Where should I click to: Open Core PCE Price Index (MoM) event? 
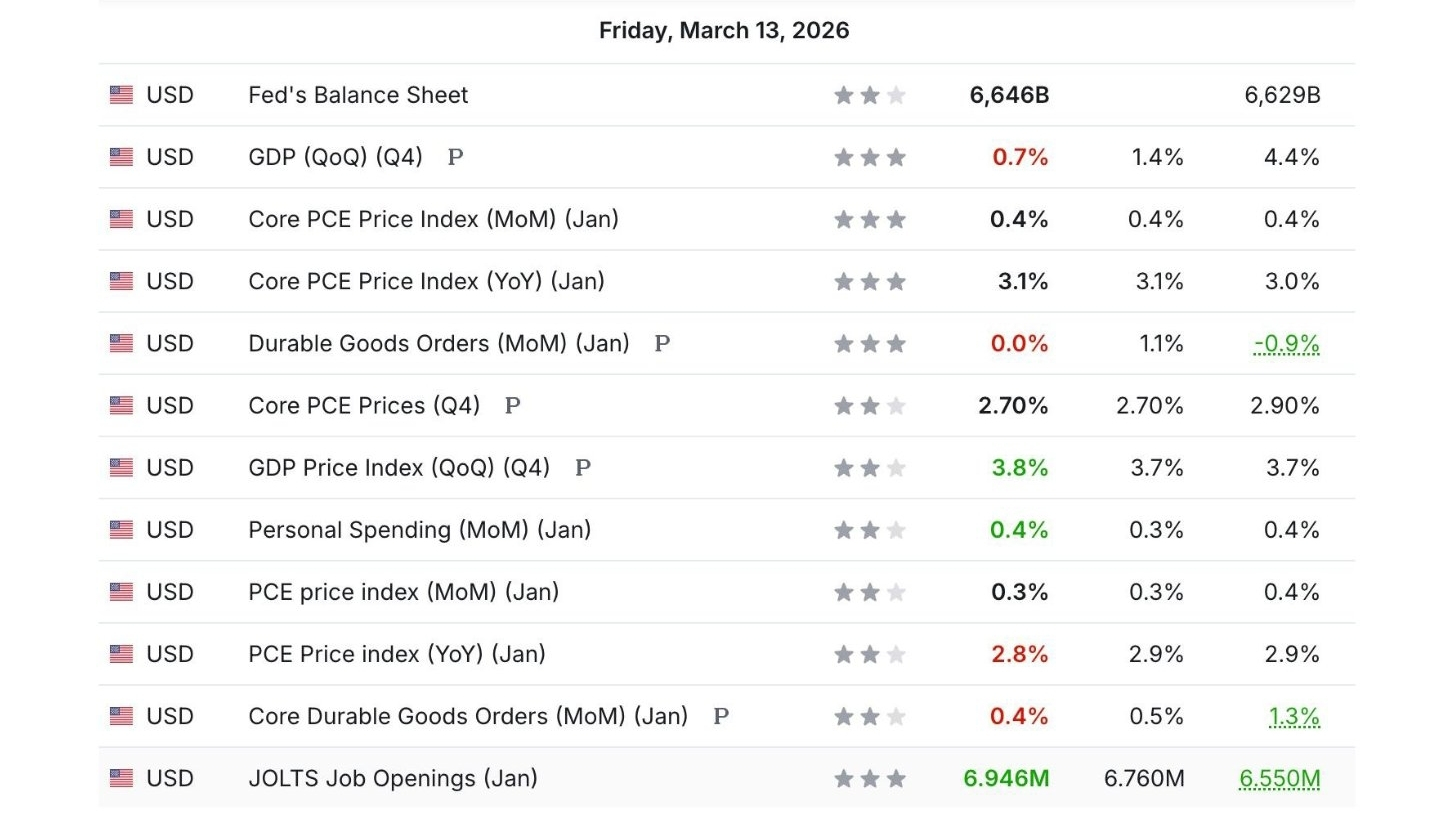click(x=433, y=219)
